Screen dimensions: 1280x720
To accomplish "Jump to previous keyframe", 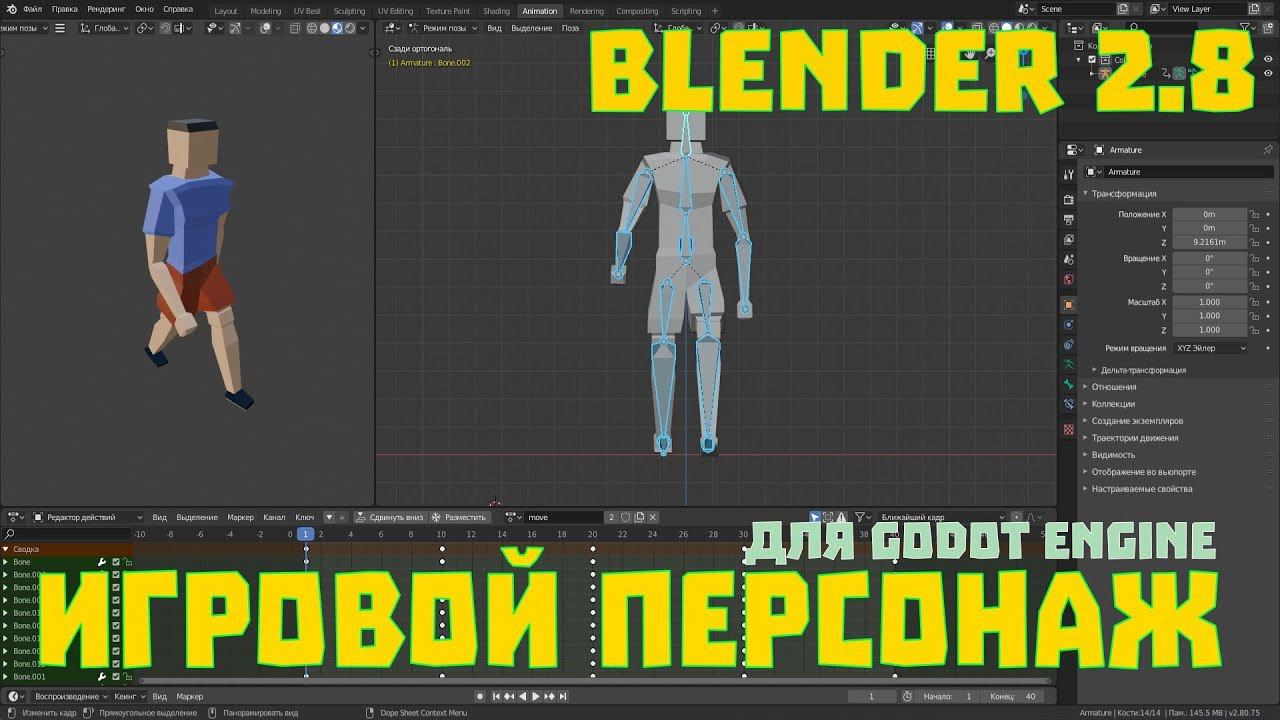I will coord(509,696).
